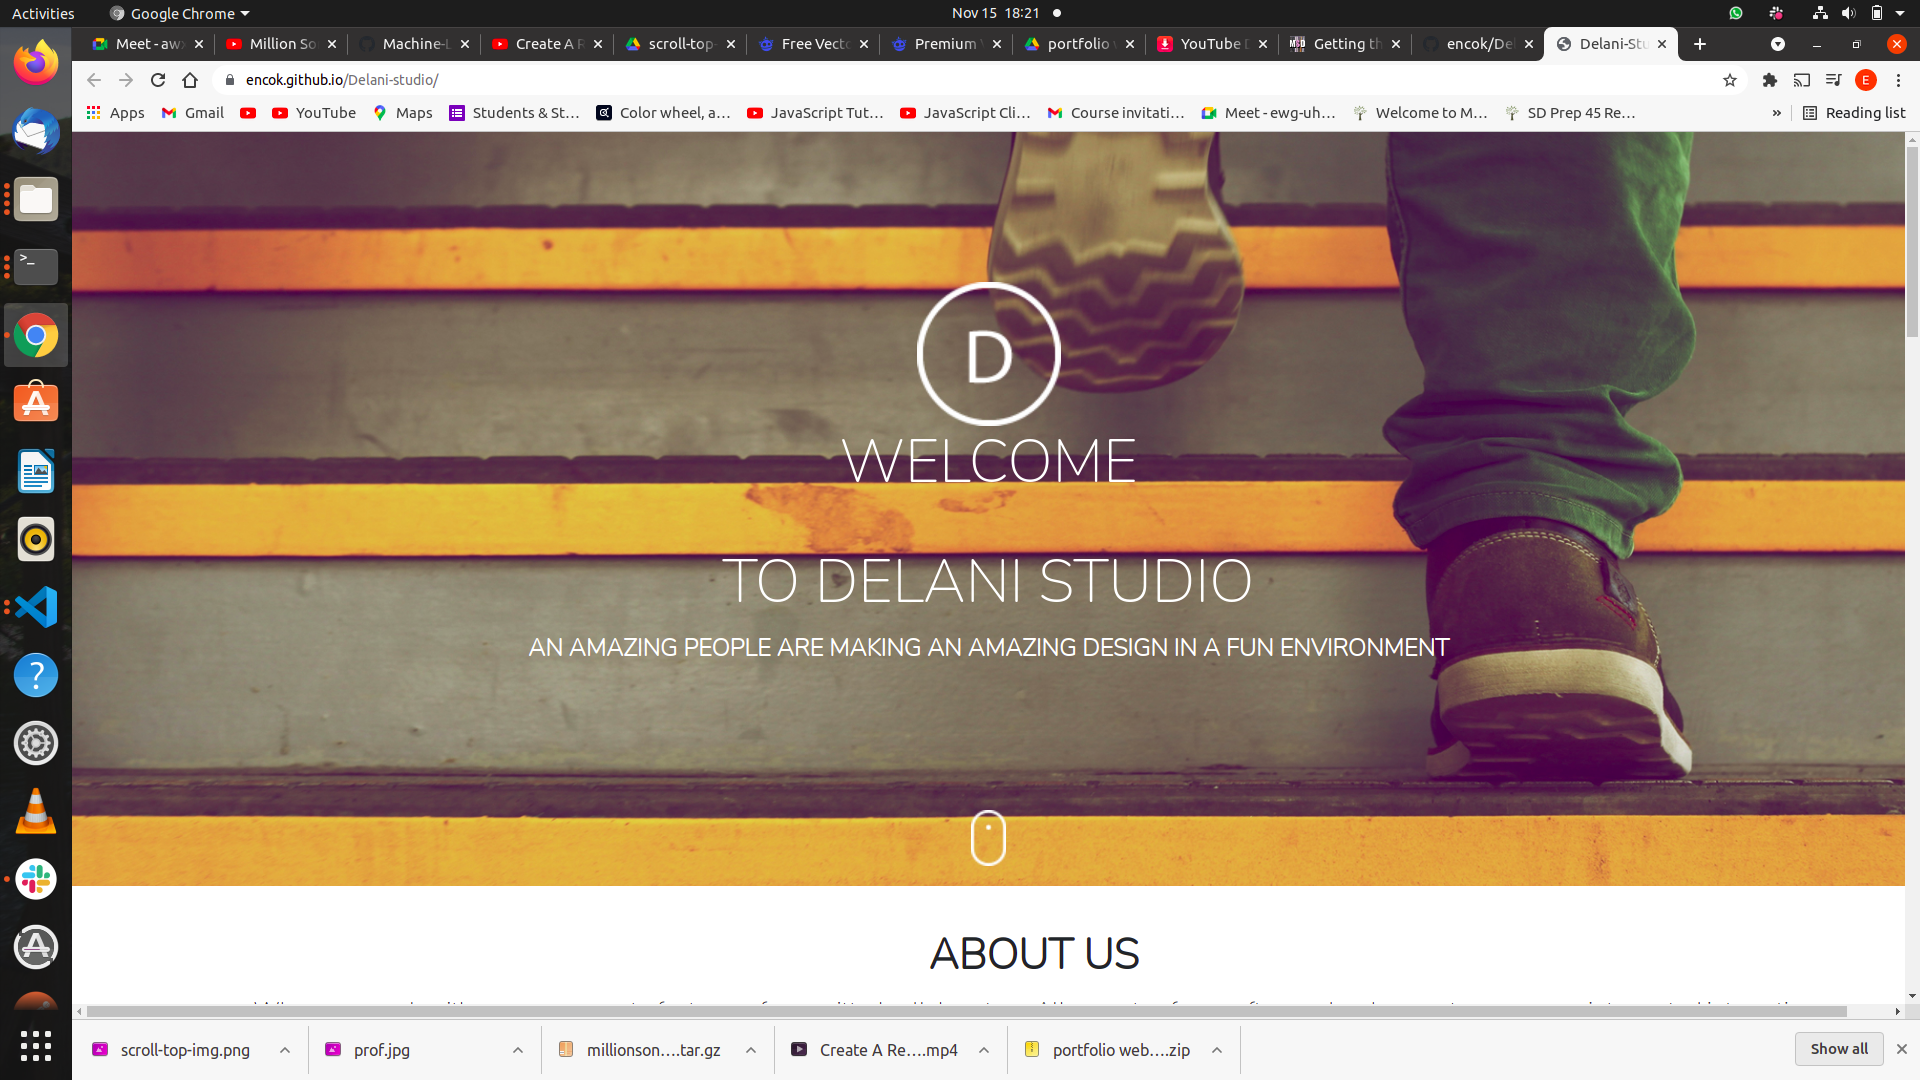Open Chrome's three-dot menu
The height and width of the screenshot is (1080, 1920).
(x=1898, y=80)
